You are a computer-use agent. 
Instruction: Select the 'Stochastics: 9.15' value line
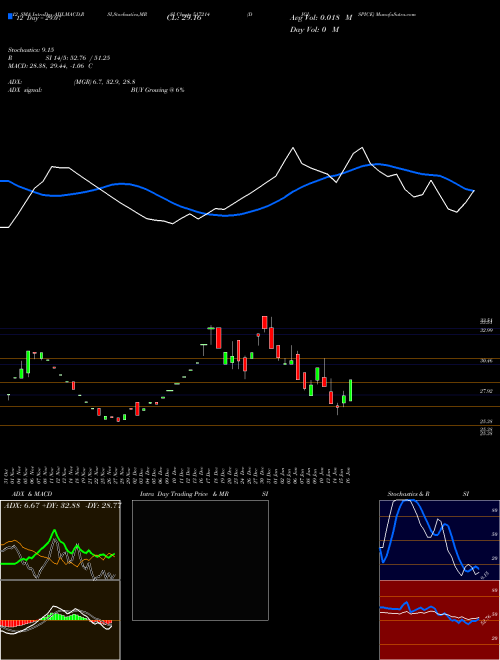(x=31, y=50)
